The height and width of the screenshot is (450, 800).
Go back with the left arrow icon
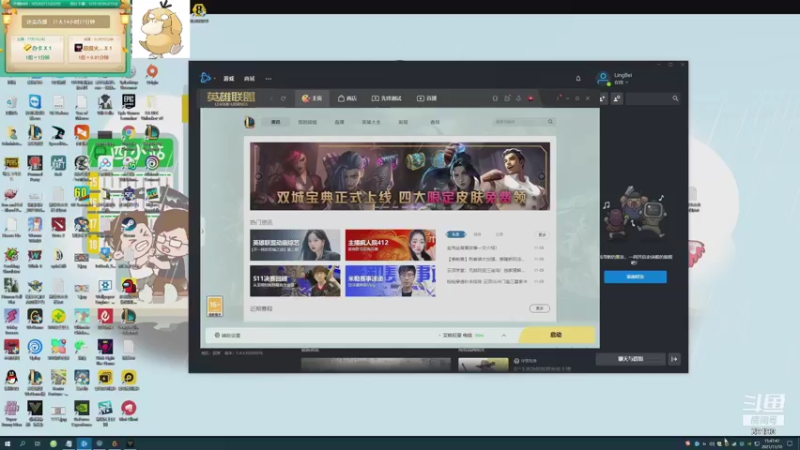tap(271, 98)
